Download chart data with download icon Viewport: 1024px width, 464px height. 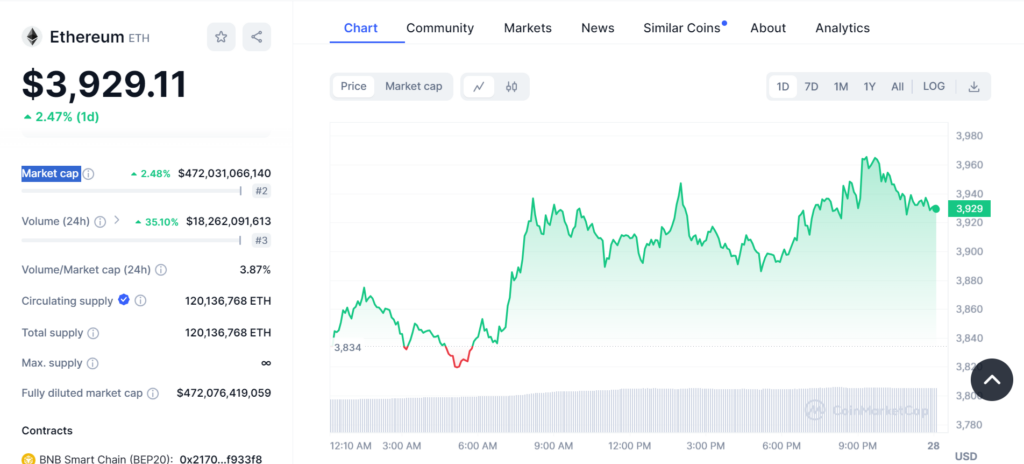point(974,86)
